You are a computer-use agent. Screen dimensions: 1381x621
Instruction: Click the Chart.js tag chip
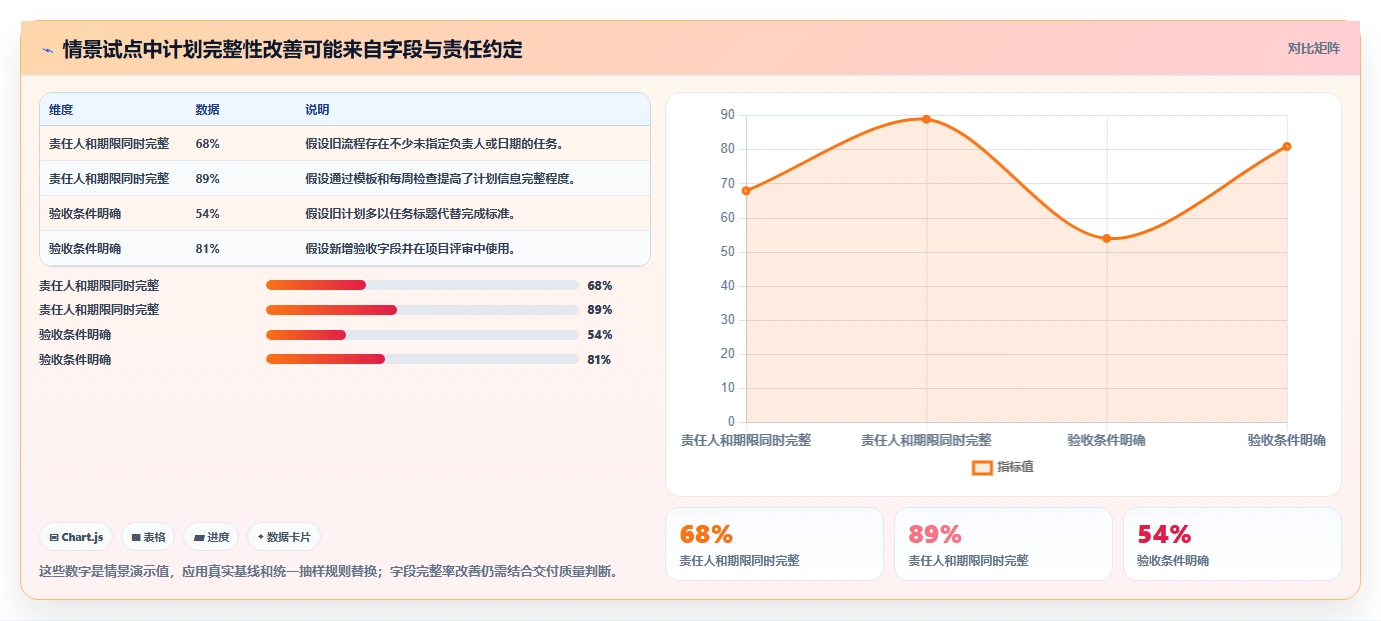[76, 537]
